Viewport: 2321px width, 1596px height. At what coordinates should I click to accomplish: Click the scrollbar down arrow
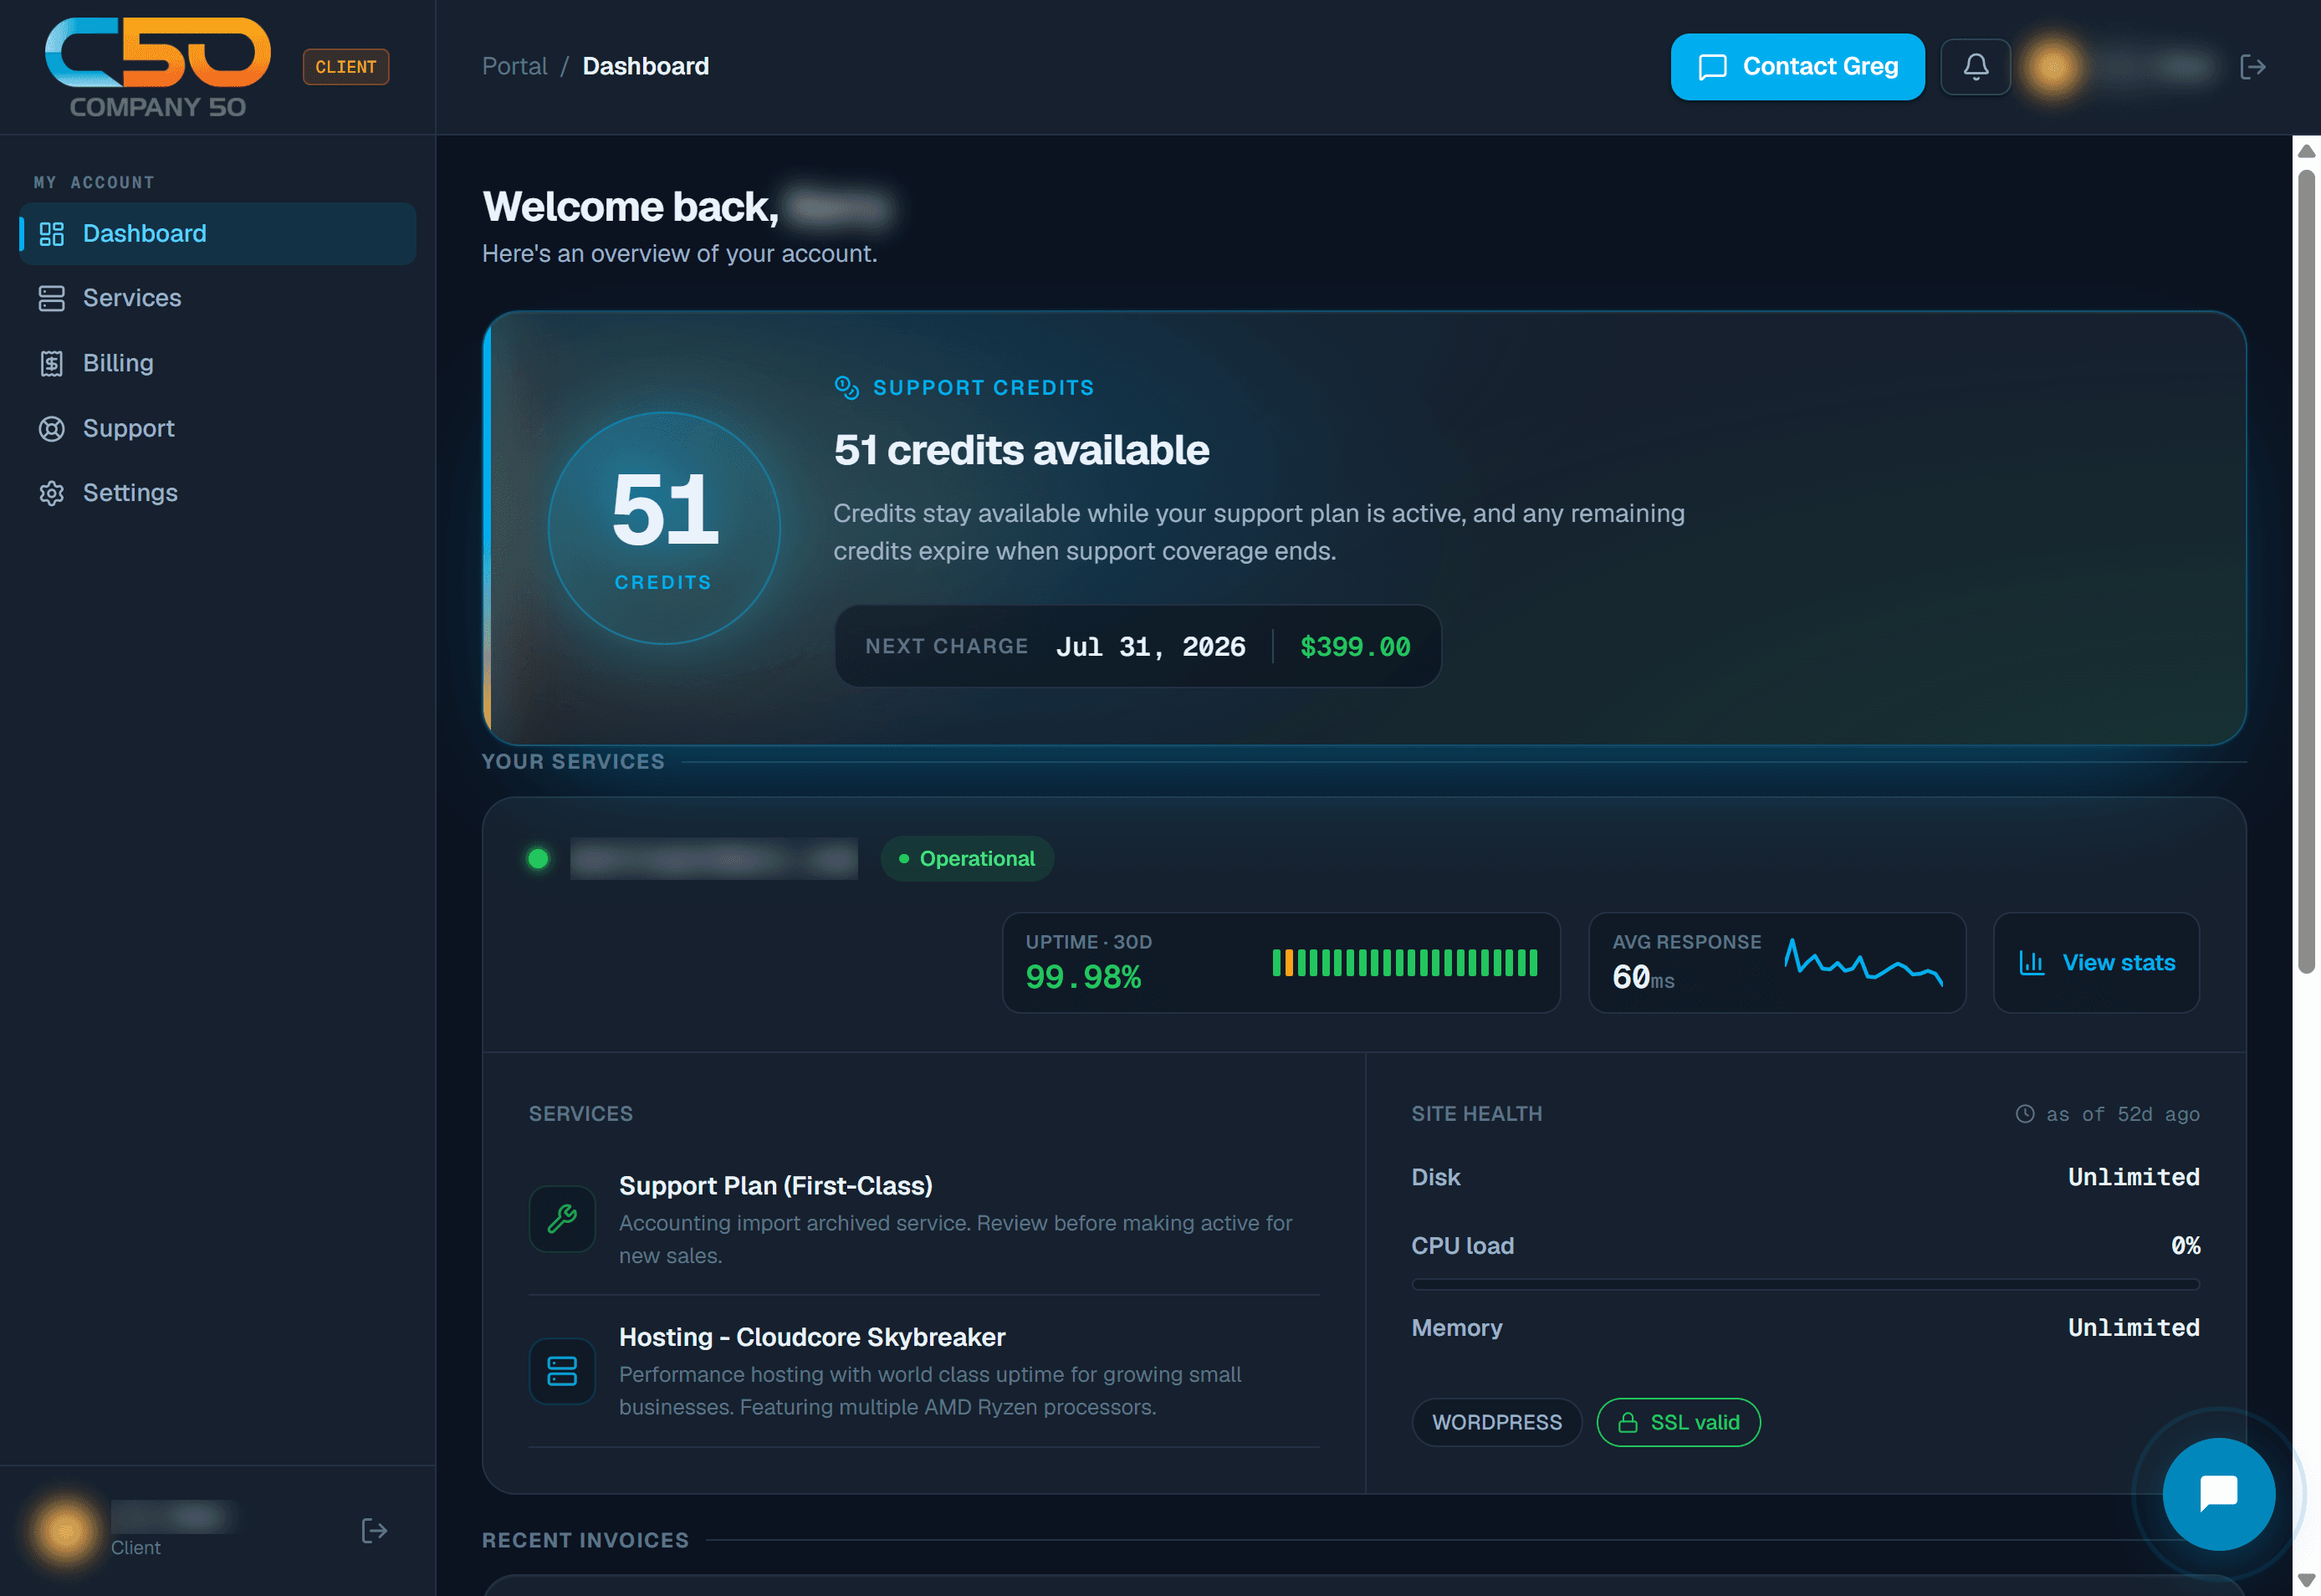point(2306,1580)
